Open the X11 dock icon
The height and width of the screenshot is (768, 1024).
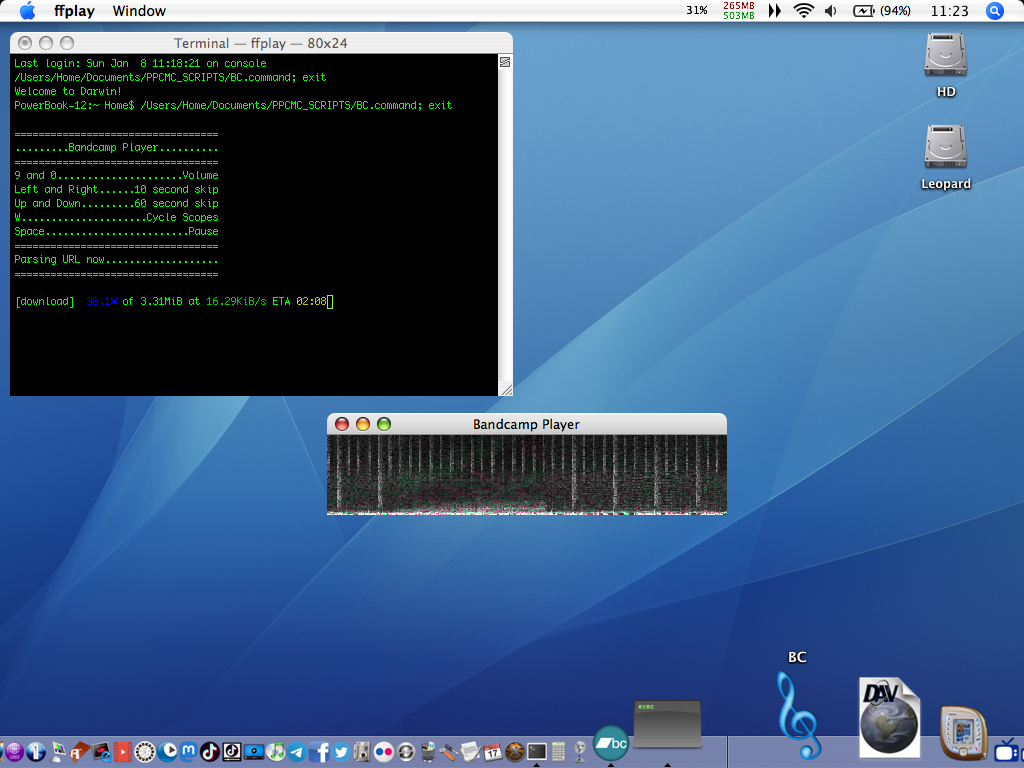(515, 752)
